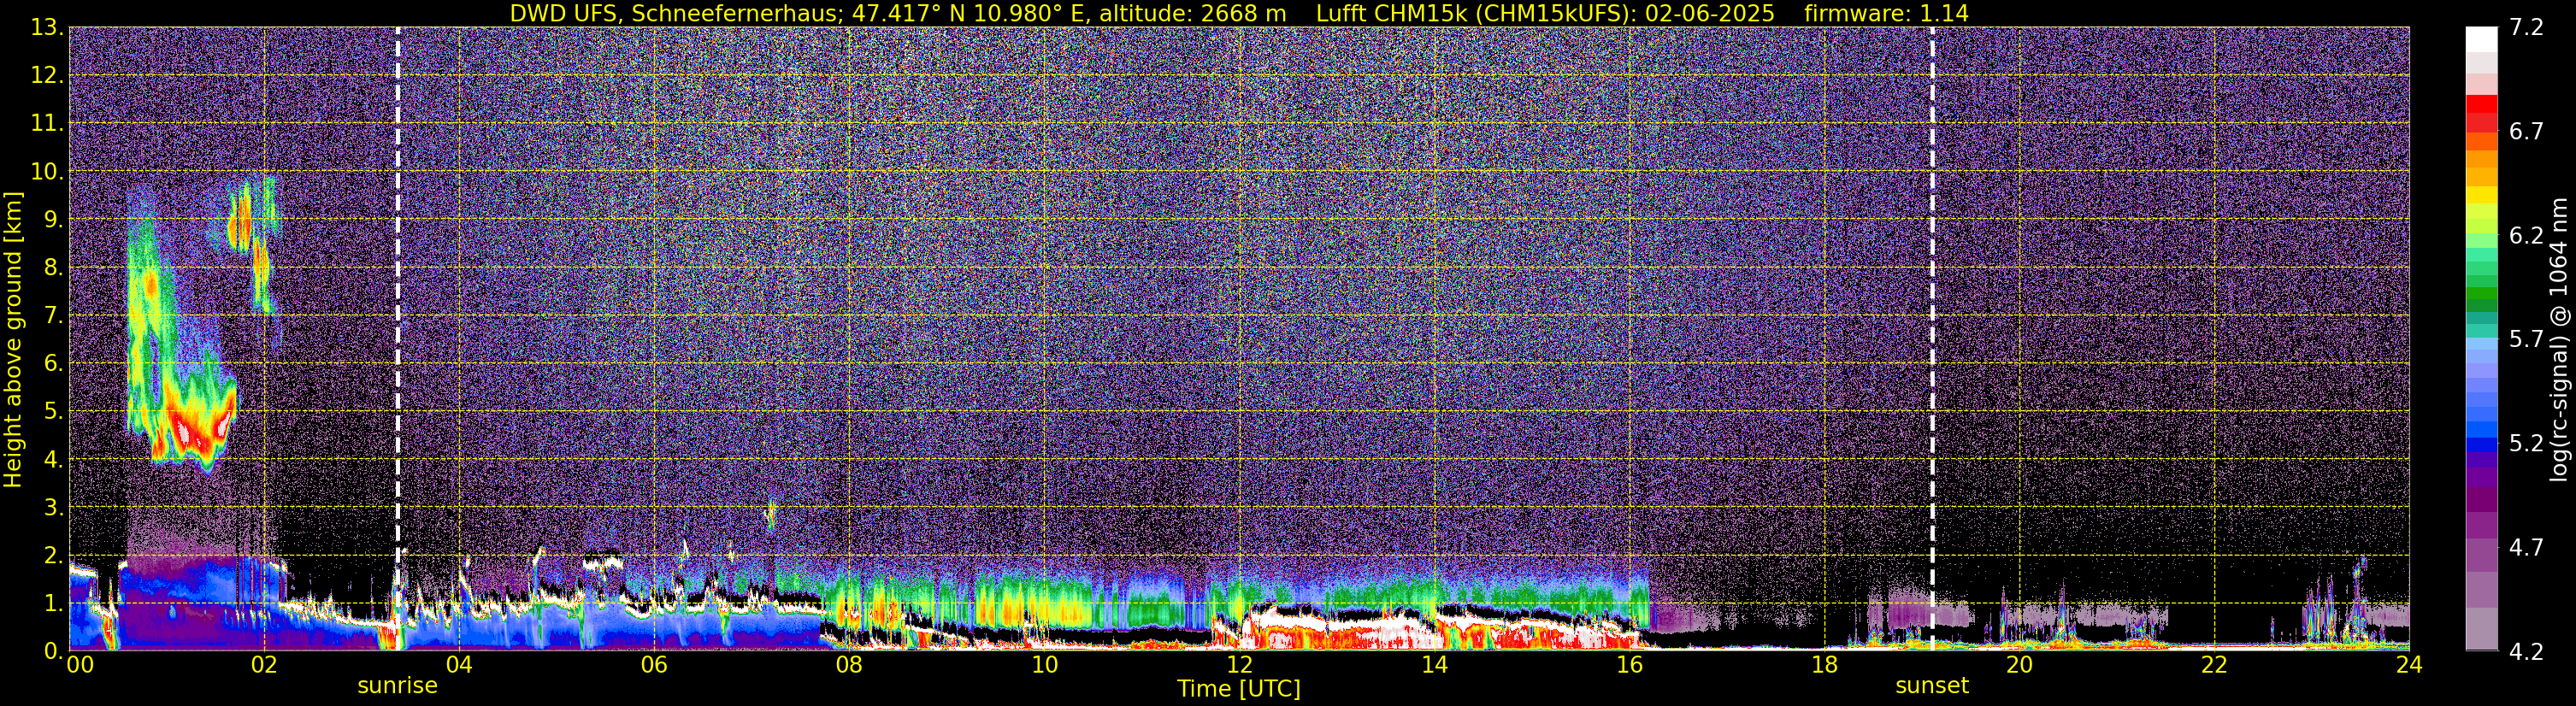
Task: Click the '4.2' colorbar value
Action: tap(2526, 652)
